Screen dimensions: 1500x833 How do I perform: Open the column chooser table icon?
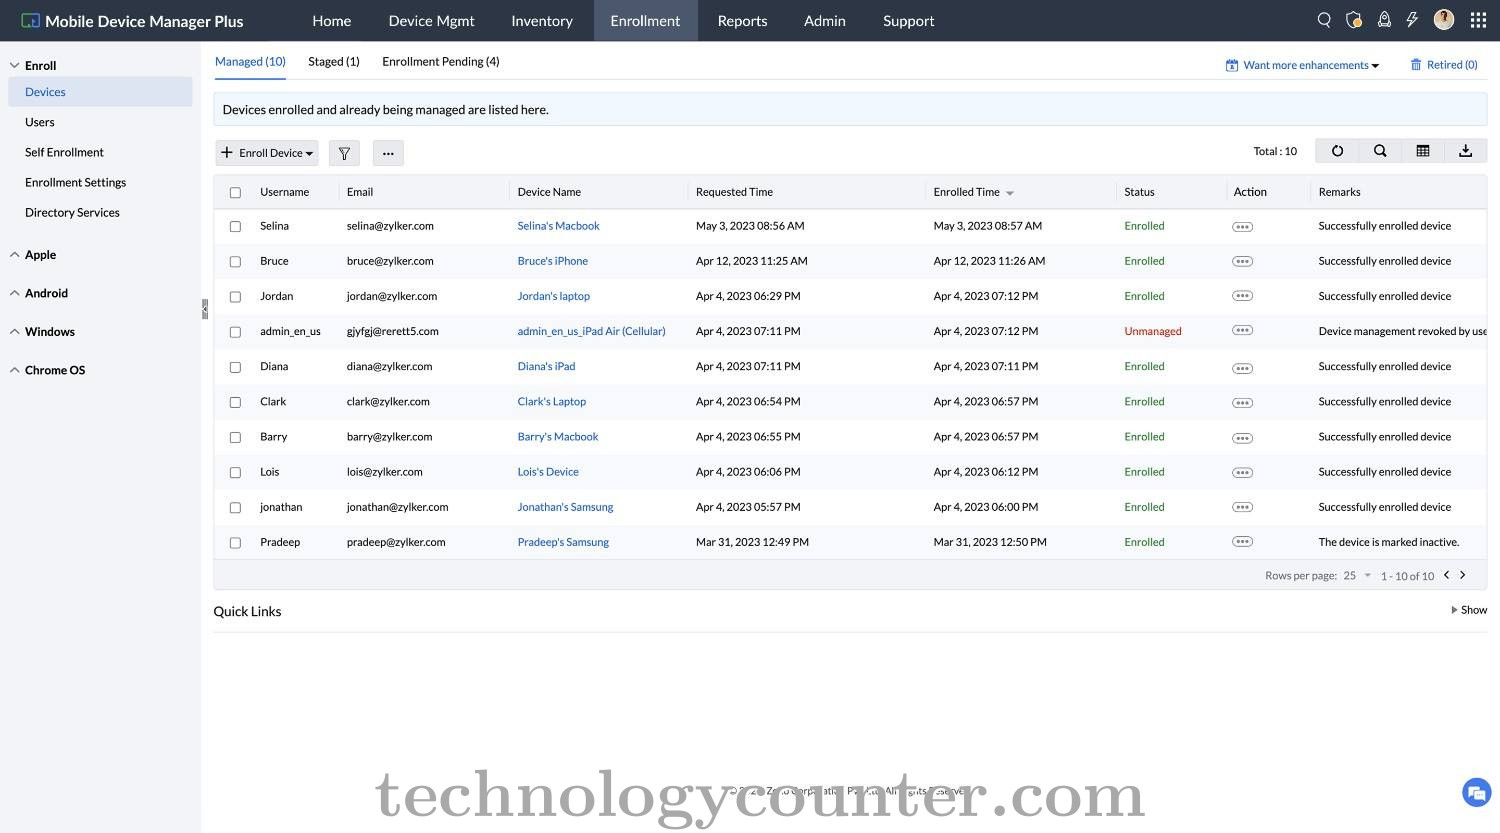1423,151
